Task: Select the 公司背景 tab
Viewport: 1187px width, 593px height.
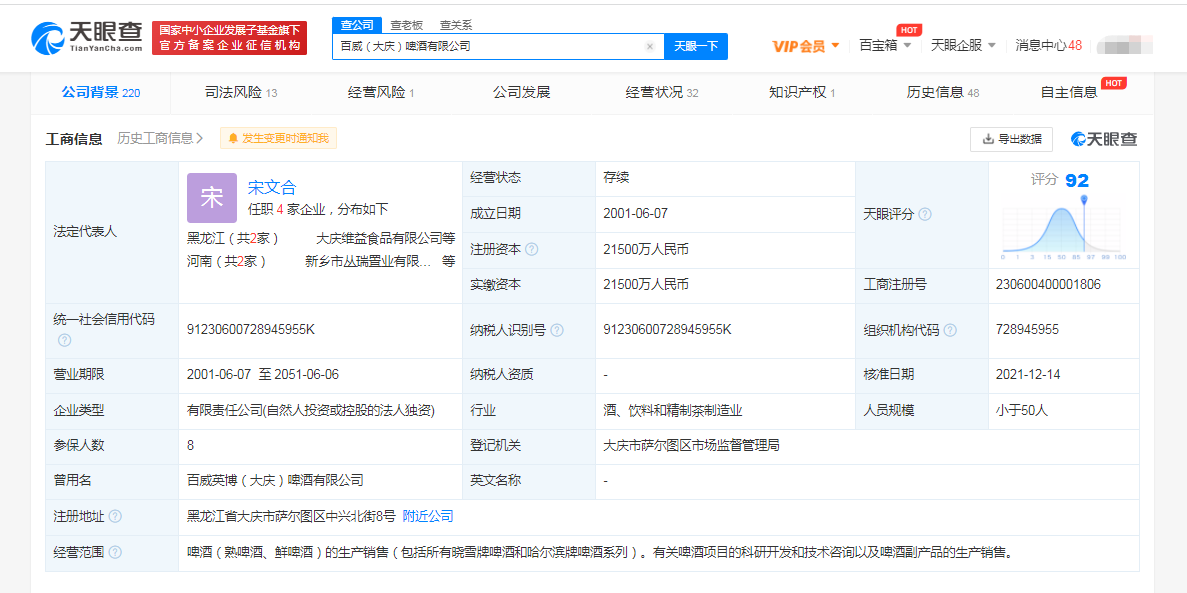Action: tap(101, 93)
